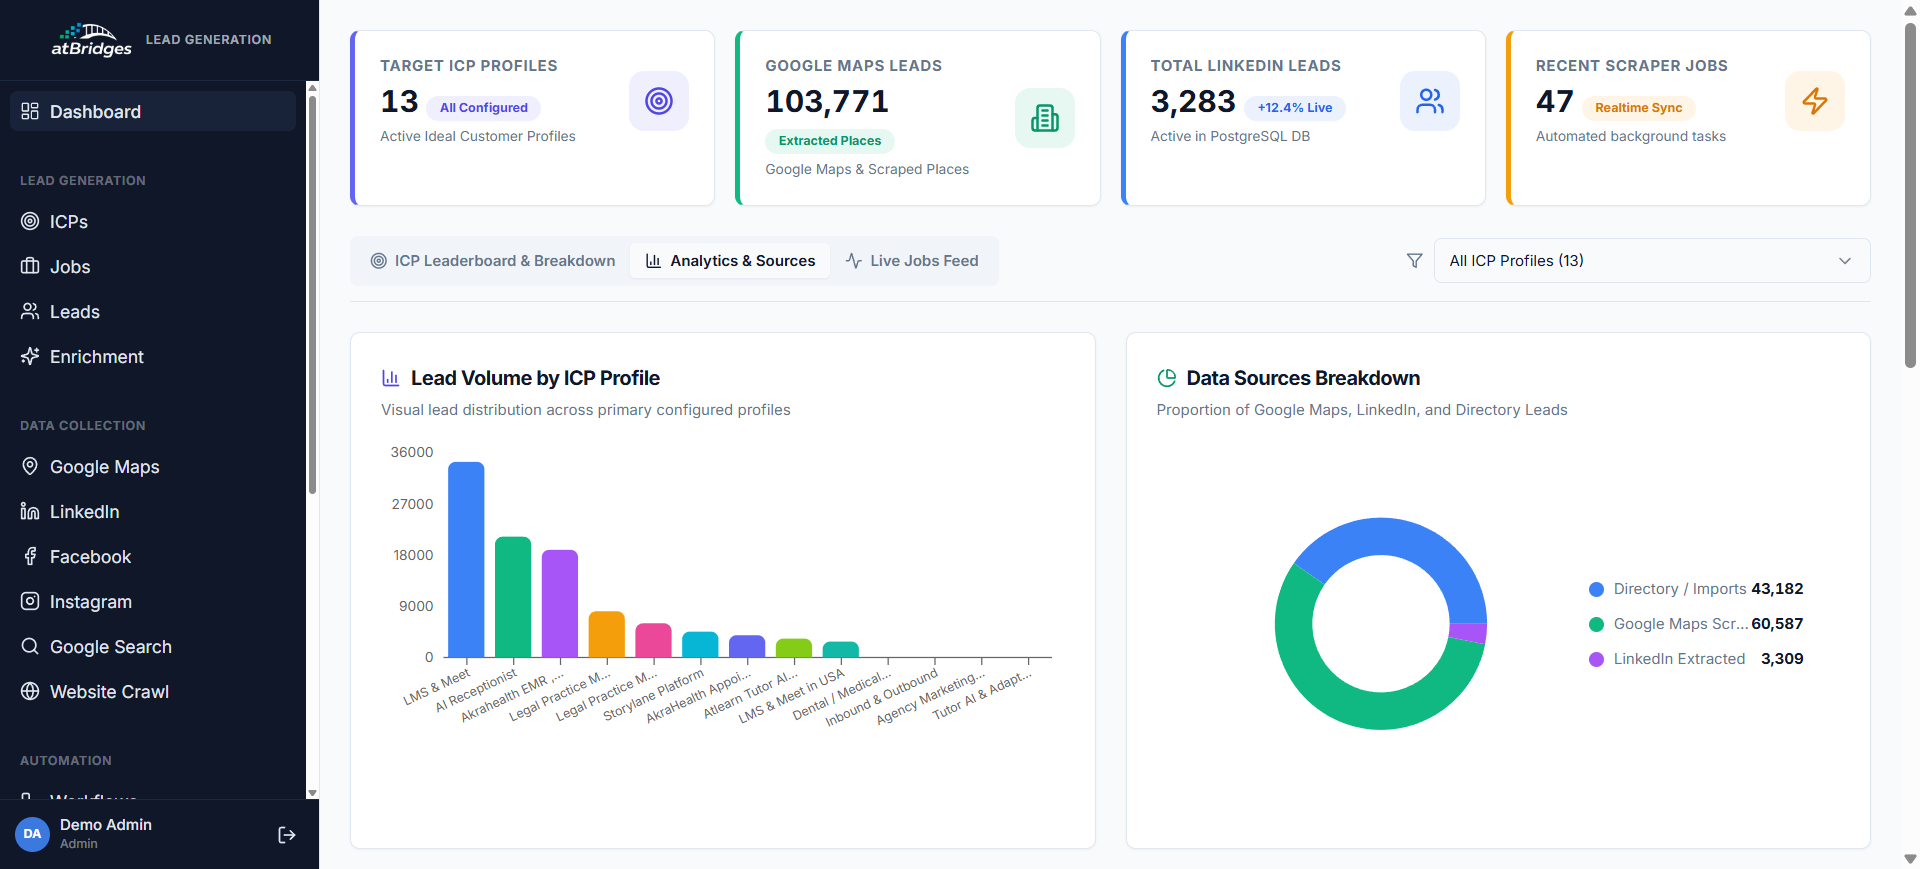1920x869 pixels.
Task: Click the 60,587 Google Maps value
Action: click(x=1777, y=624)
